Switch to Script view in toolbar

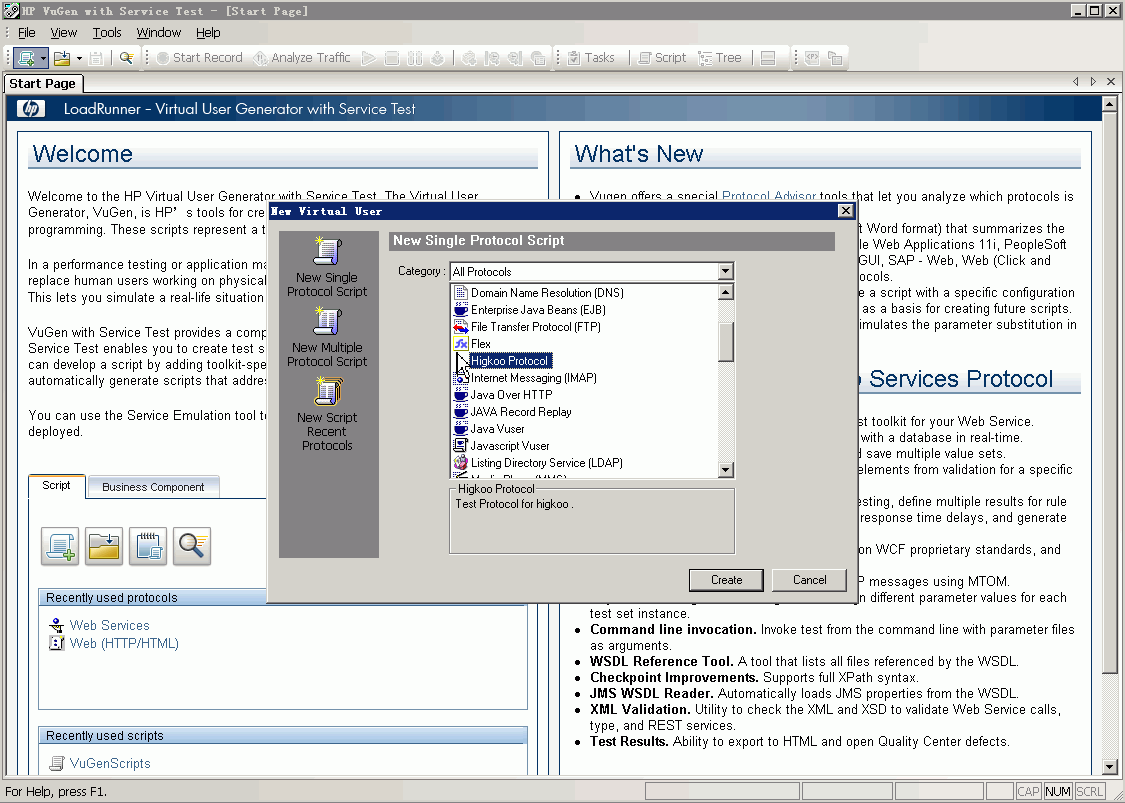[x=662, y=58]
